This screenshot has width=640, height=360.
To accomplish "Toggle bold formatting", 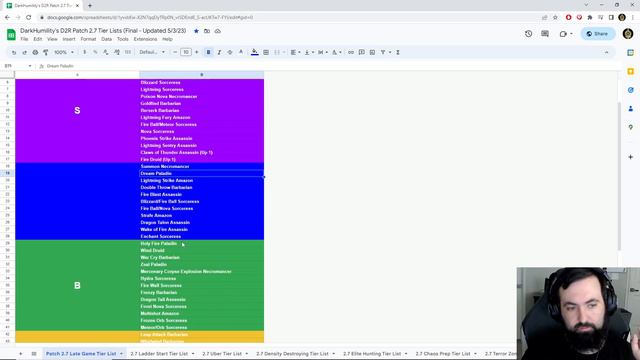I will 209,52.
